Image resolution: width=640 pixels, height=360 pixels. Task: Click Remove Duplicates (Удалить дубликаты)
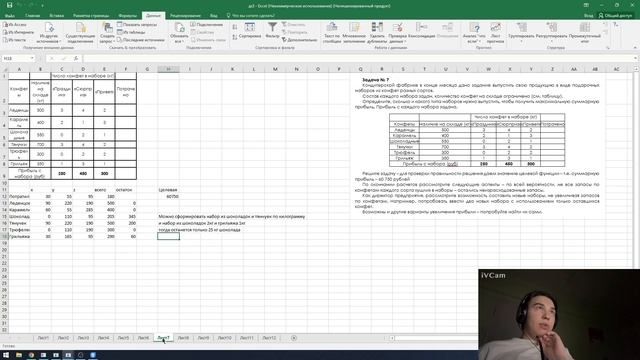(x=377, y=33)
